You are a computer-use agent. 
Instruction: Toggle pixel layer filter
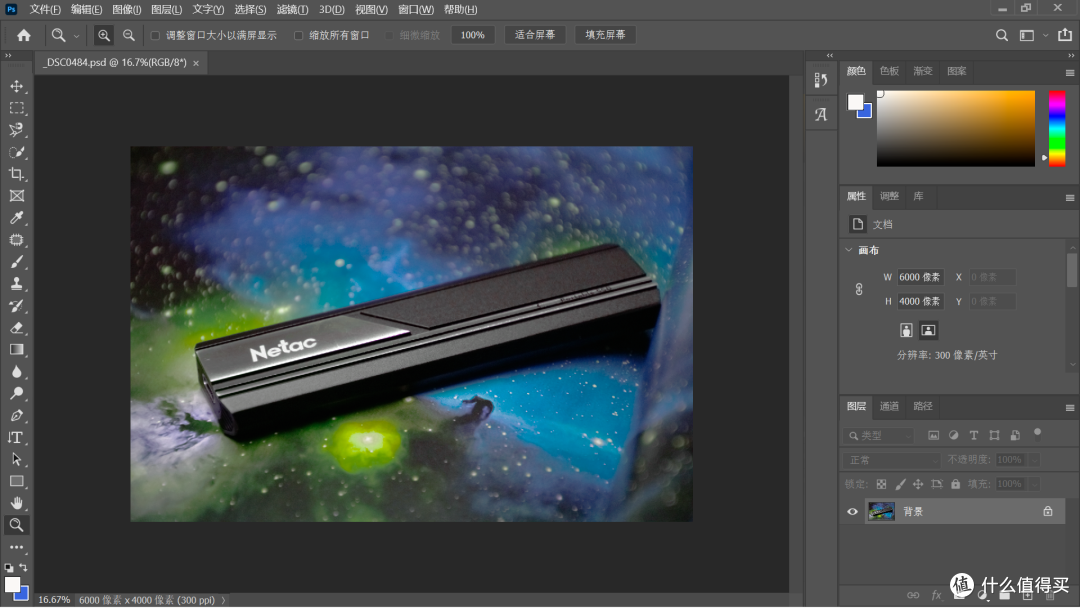click(x=933, y=435)
